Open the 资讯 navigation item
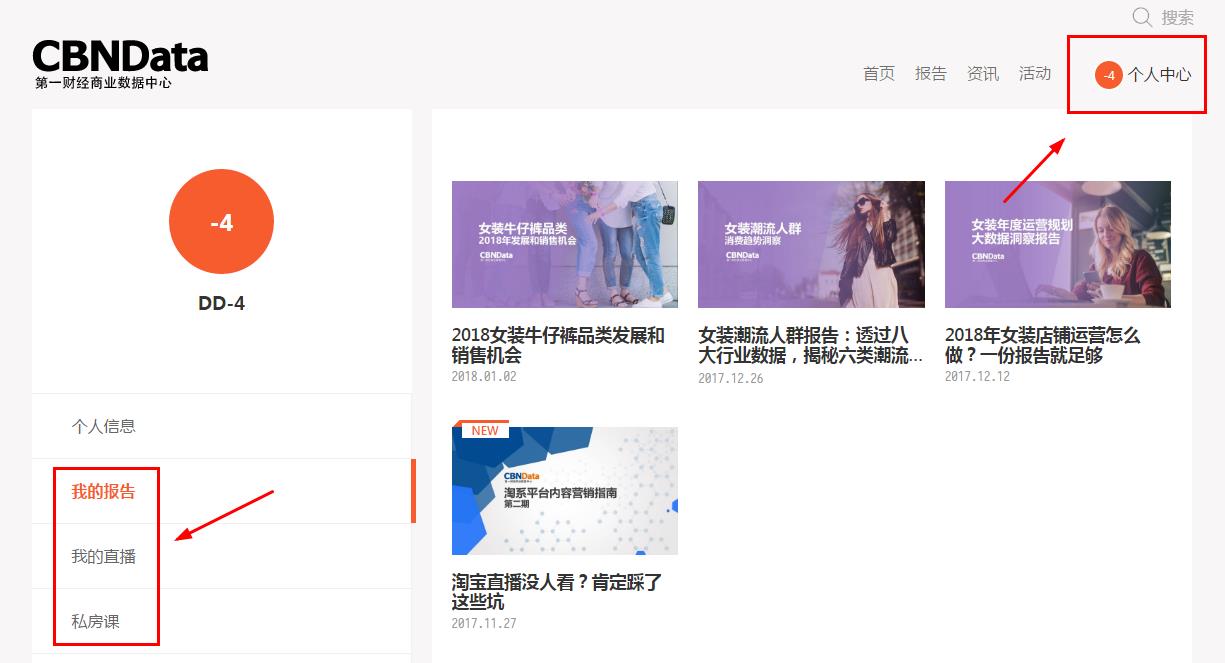1225x663 pixels. coord(982,73)
